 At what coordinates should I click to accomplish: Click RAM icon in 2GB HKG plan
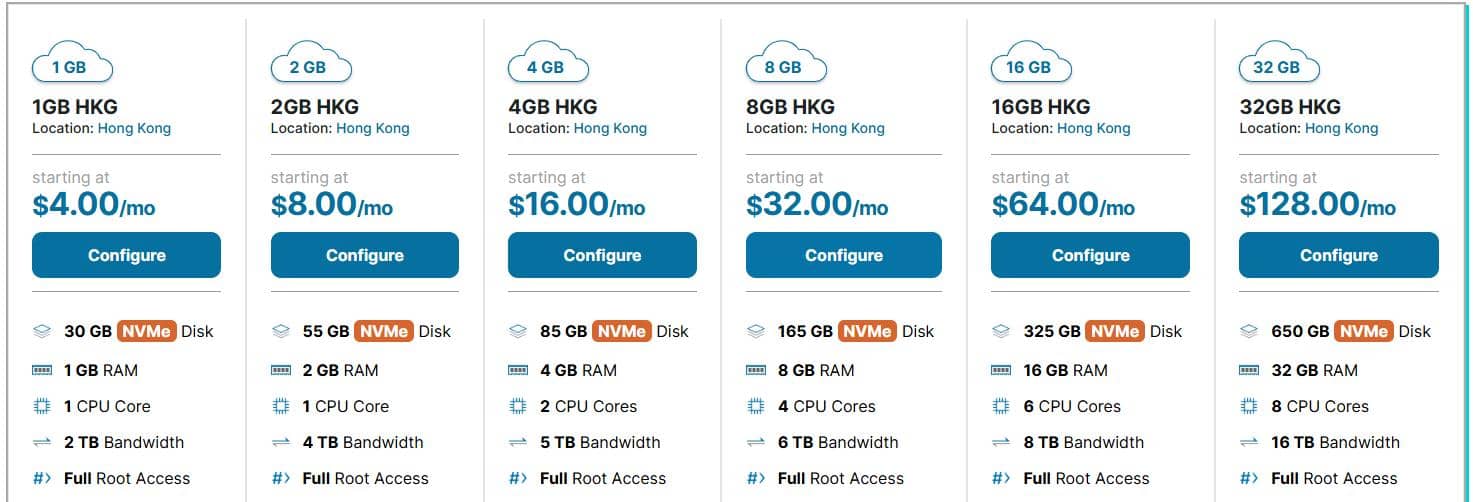[x=281, y=370]
